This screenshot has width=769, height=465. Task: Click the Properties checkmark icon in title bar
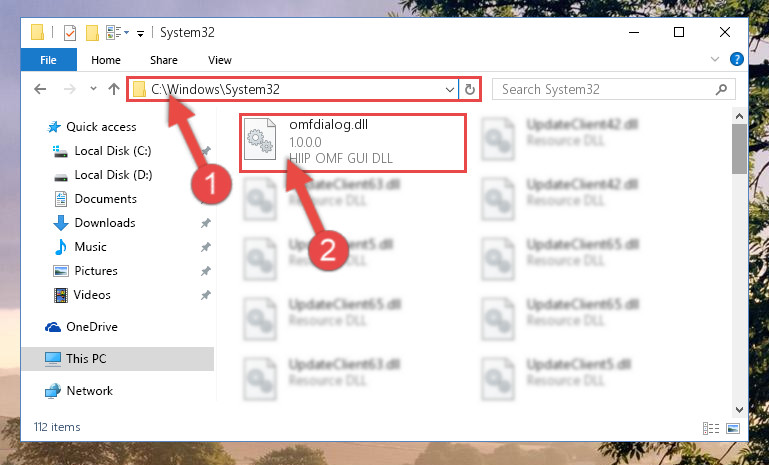70,33
